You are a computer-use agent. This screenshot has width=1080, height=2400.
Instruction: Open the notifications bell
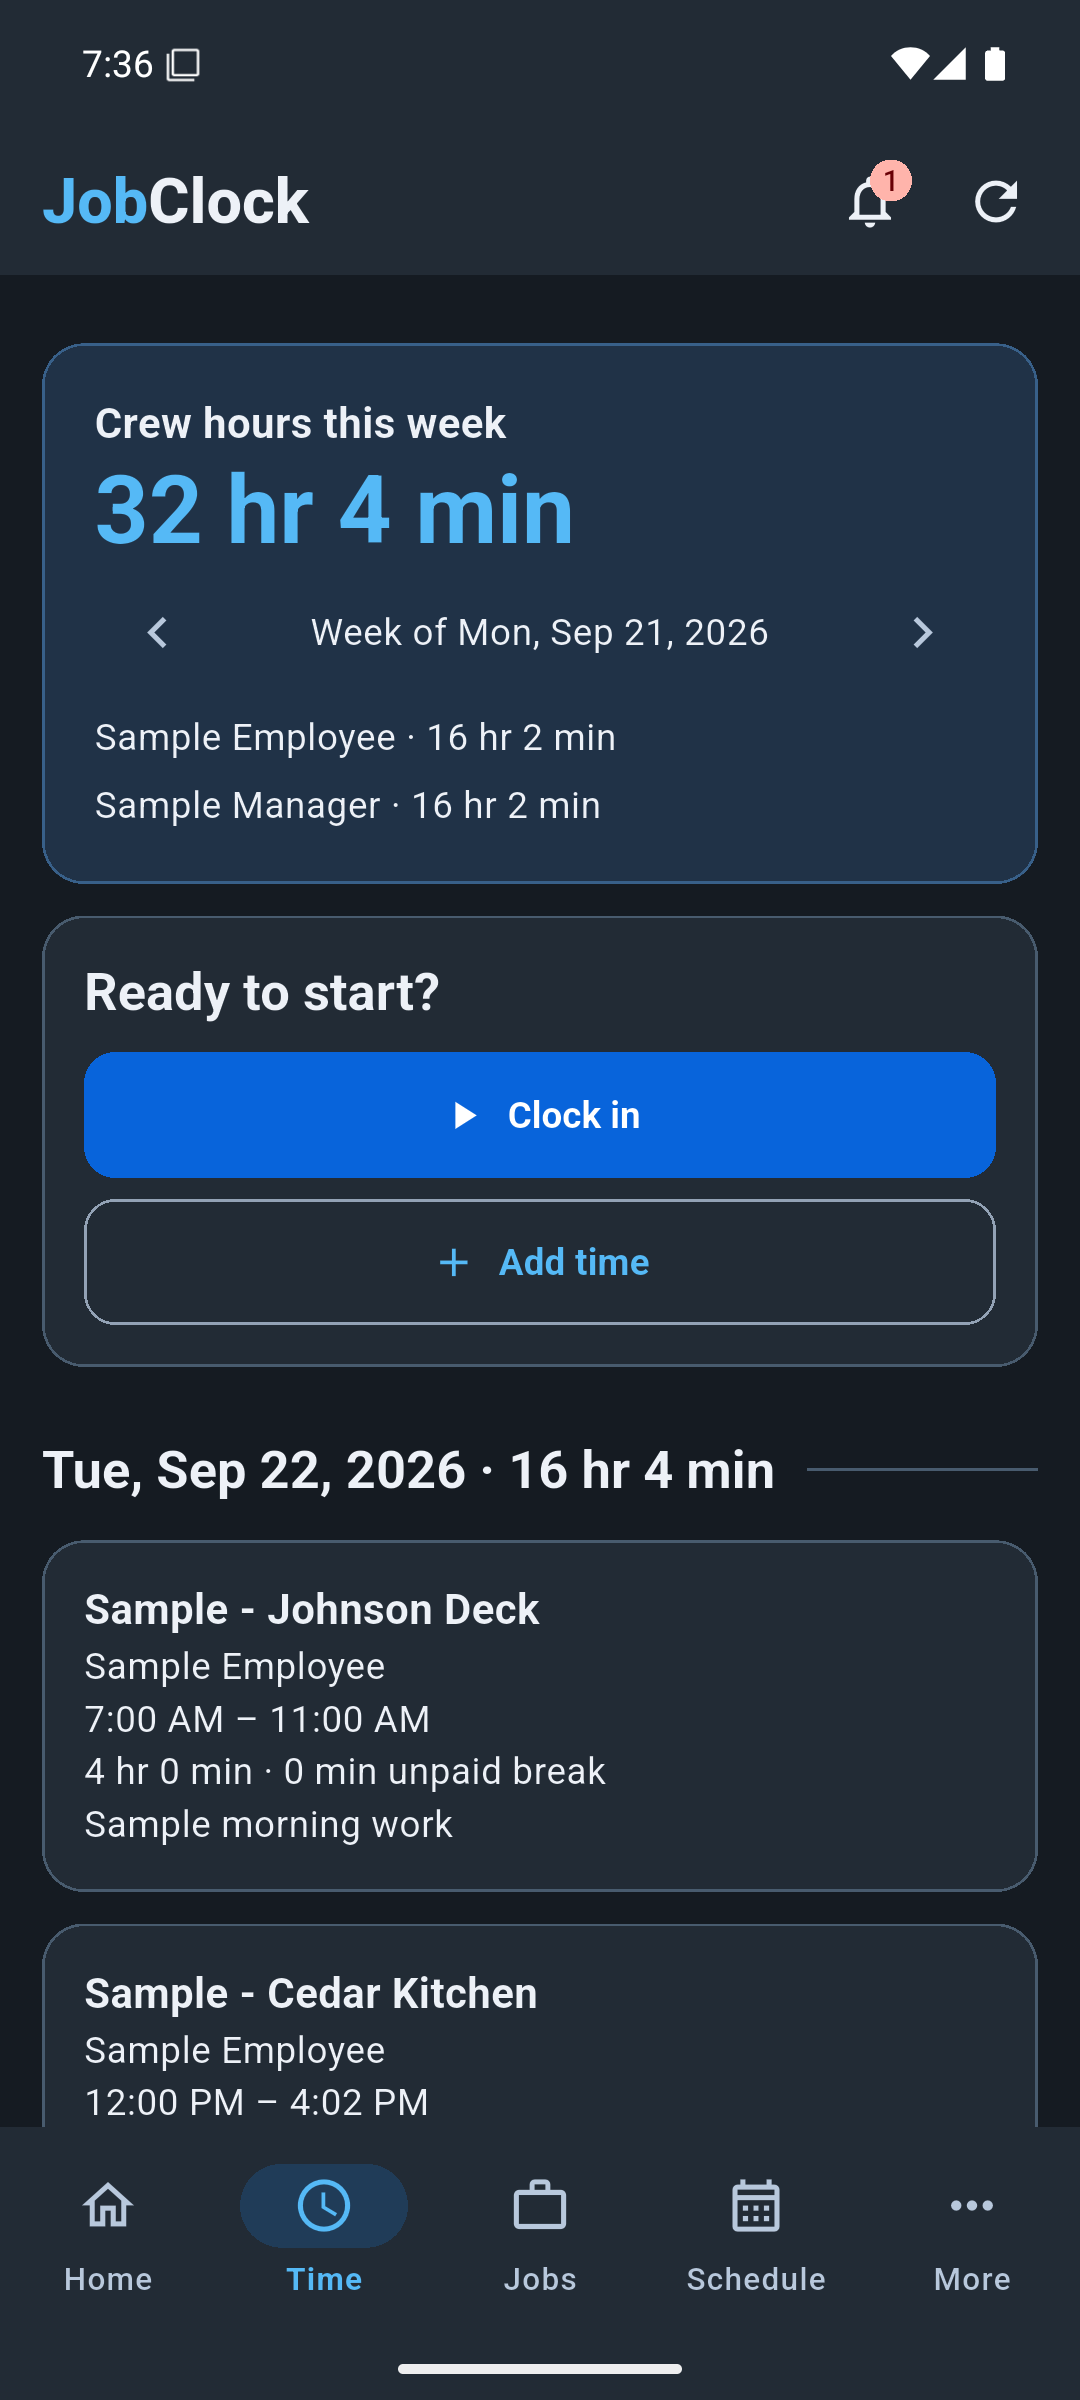870,202
